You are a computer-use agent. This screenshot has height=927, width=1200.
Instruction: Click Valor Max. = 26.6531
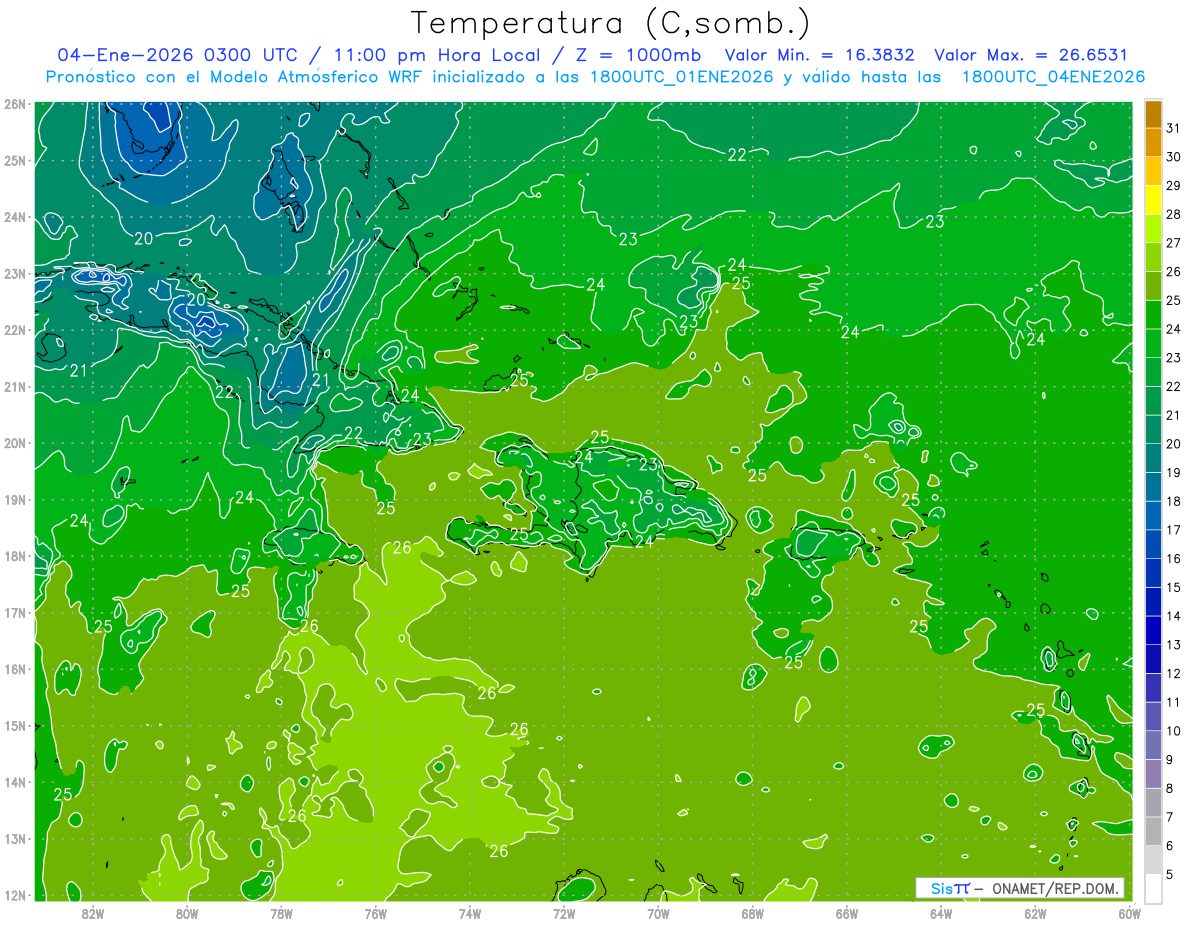pos(1031,55)
